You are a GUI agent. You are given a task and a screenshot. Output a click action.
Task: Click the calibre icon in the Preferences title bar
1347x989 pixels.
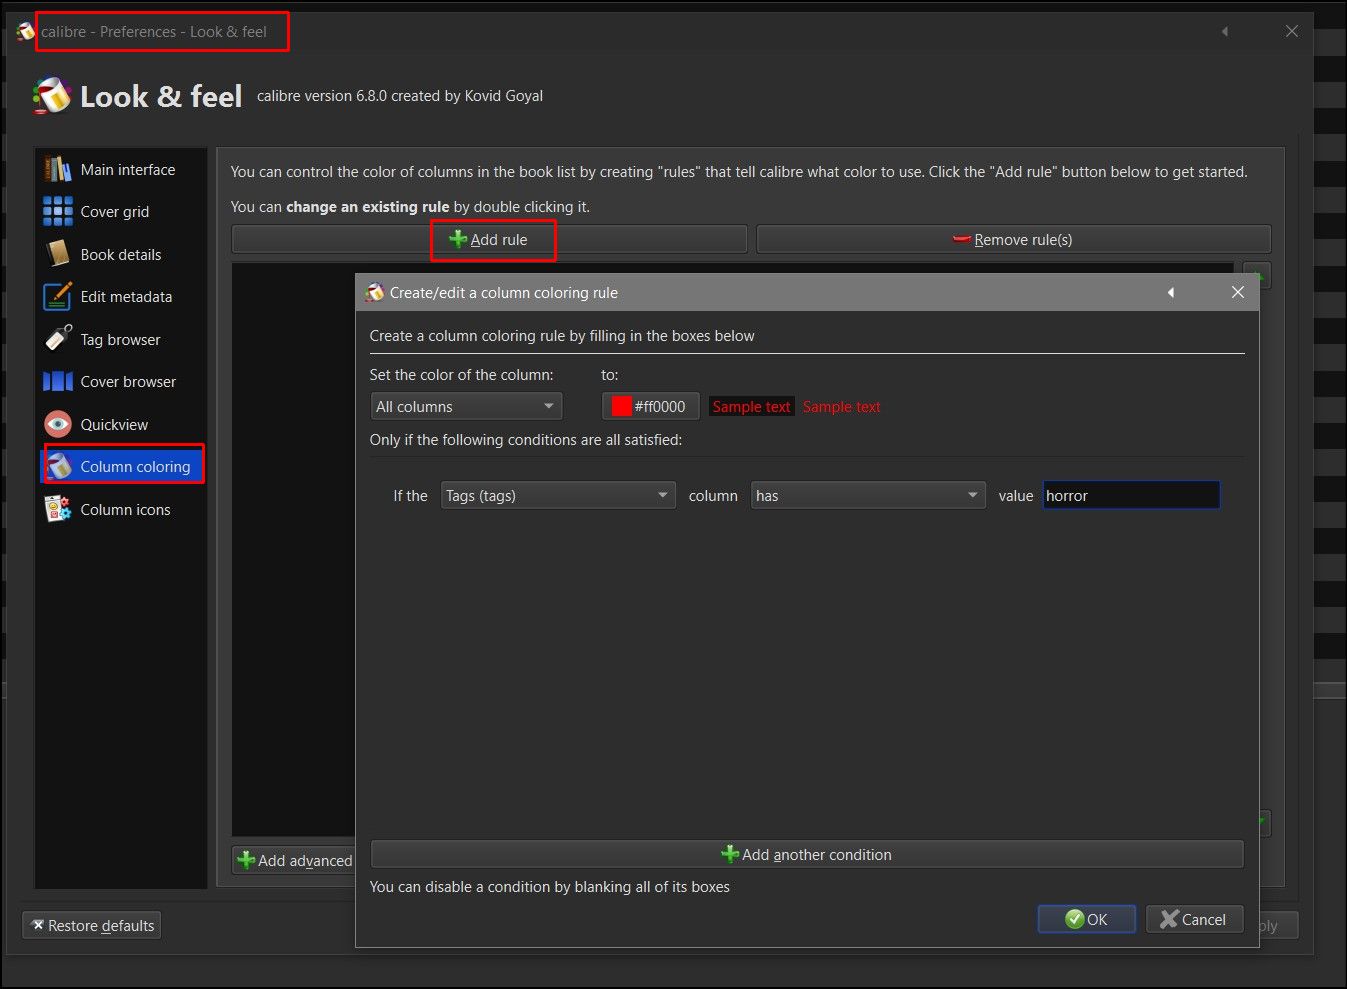tap(25, 31)
